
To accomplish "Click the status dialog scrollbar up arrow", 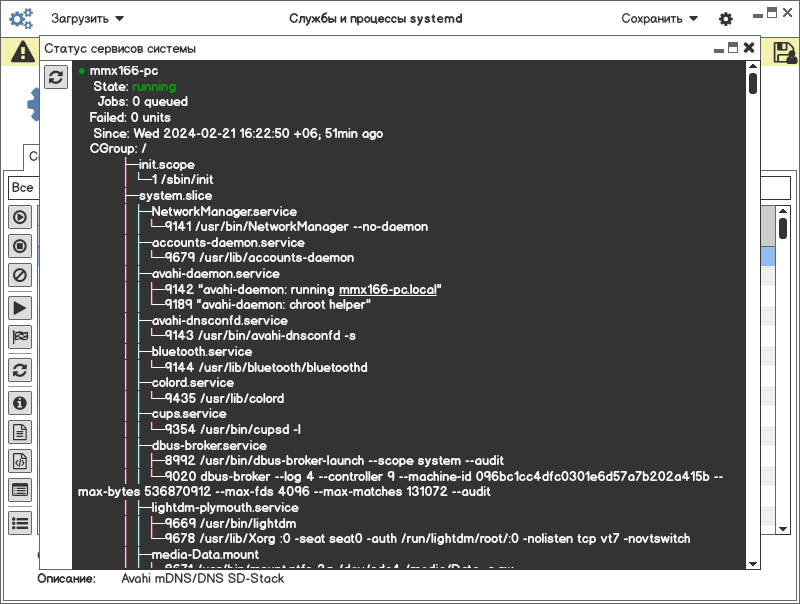I will click(x=753, y=66).
